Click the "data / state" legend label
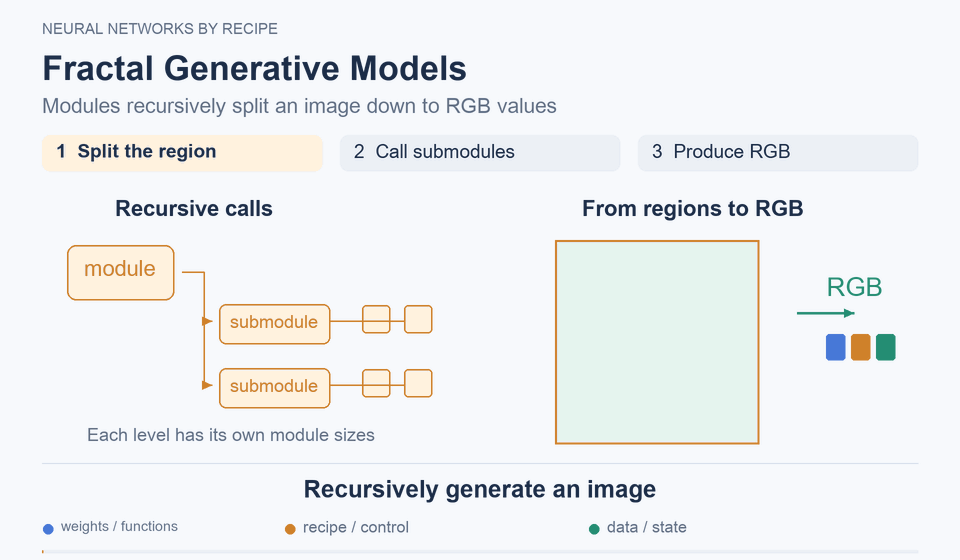 pos(647,527)
